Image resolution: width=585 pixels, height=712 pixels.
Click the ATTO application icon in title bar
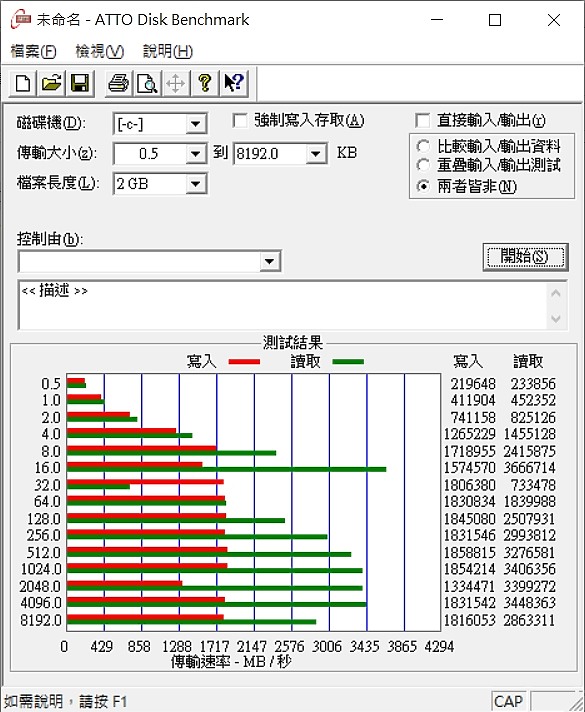tap(21, 20)
